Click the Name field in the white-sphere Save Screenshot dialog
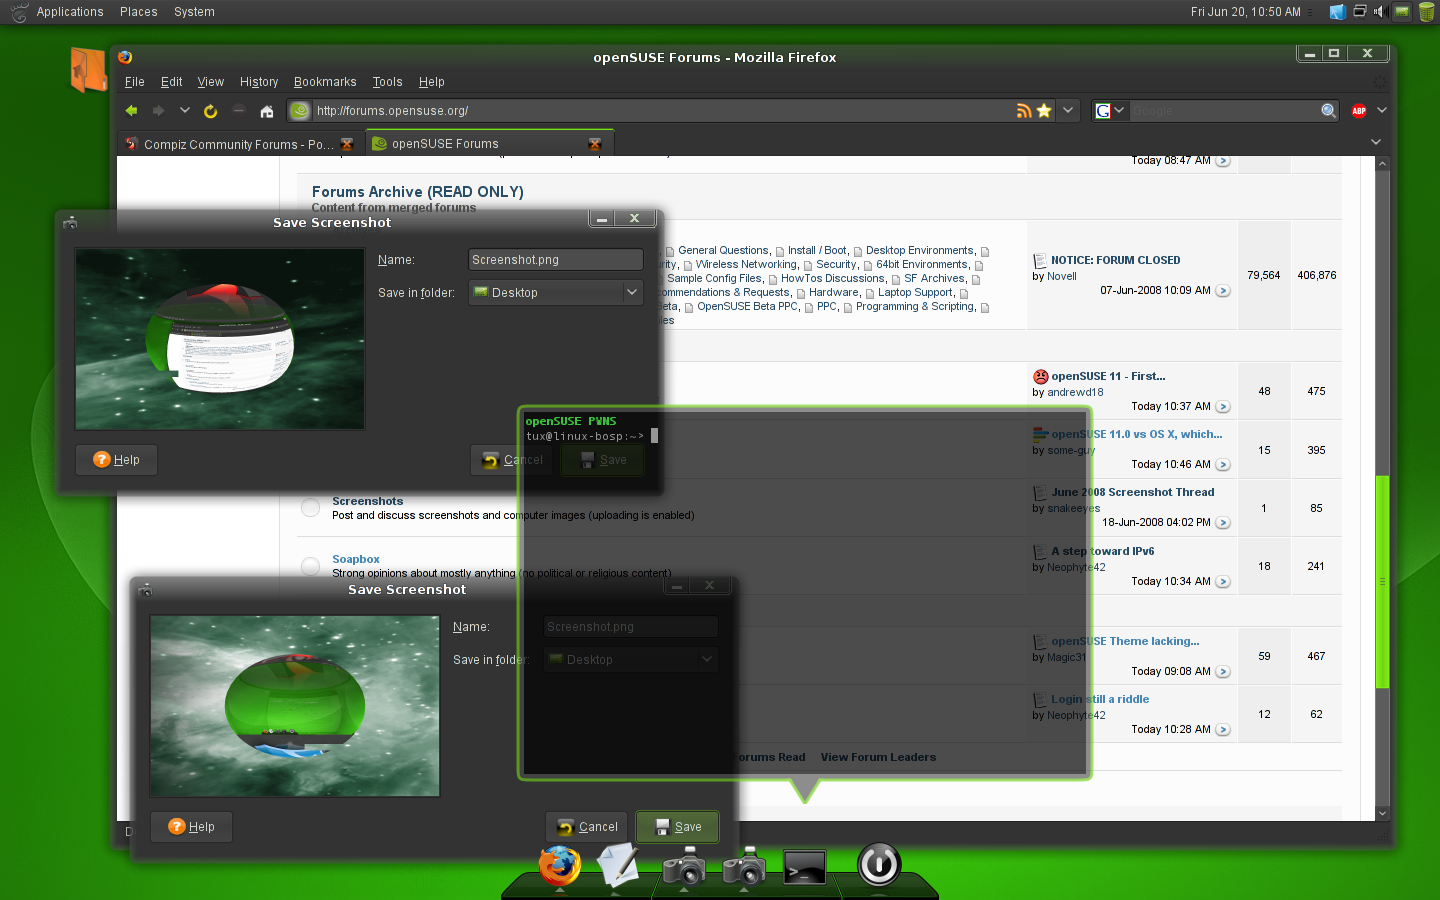The height and width of the screenshot is (900, 1440). pyautogui.click(x=555, y=260)
